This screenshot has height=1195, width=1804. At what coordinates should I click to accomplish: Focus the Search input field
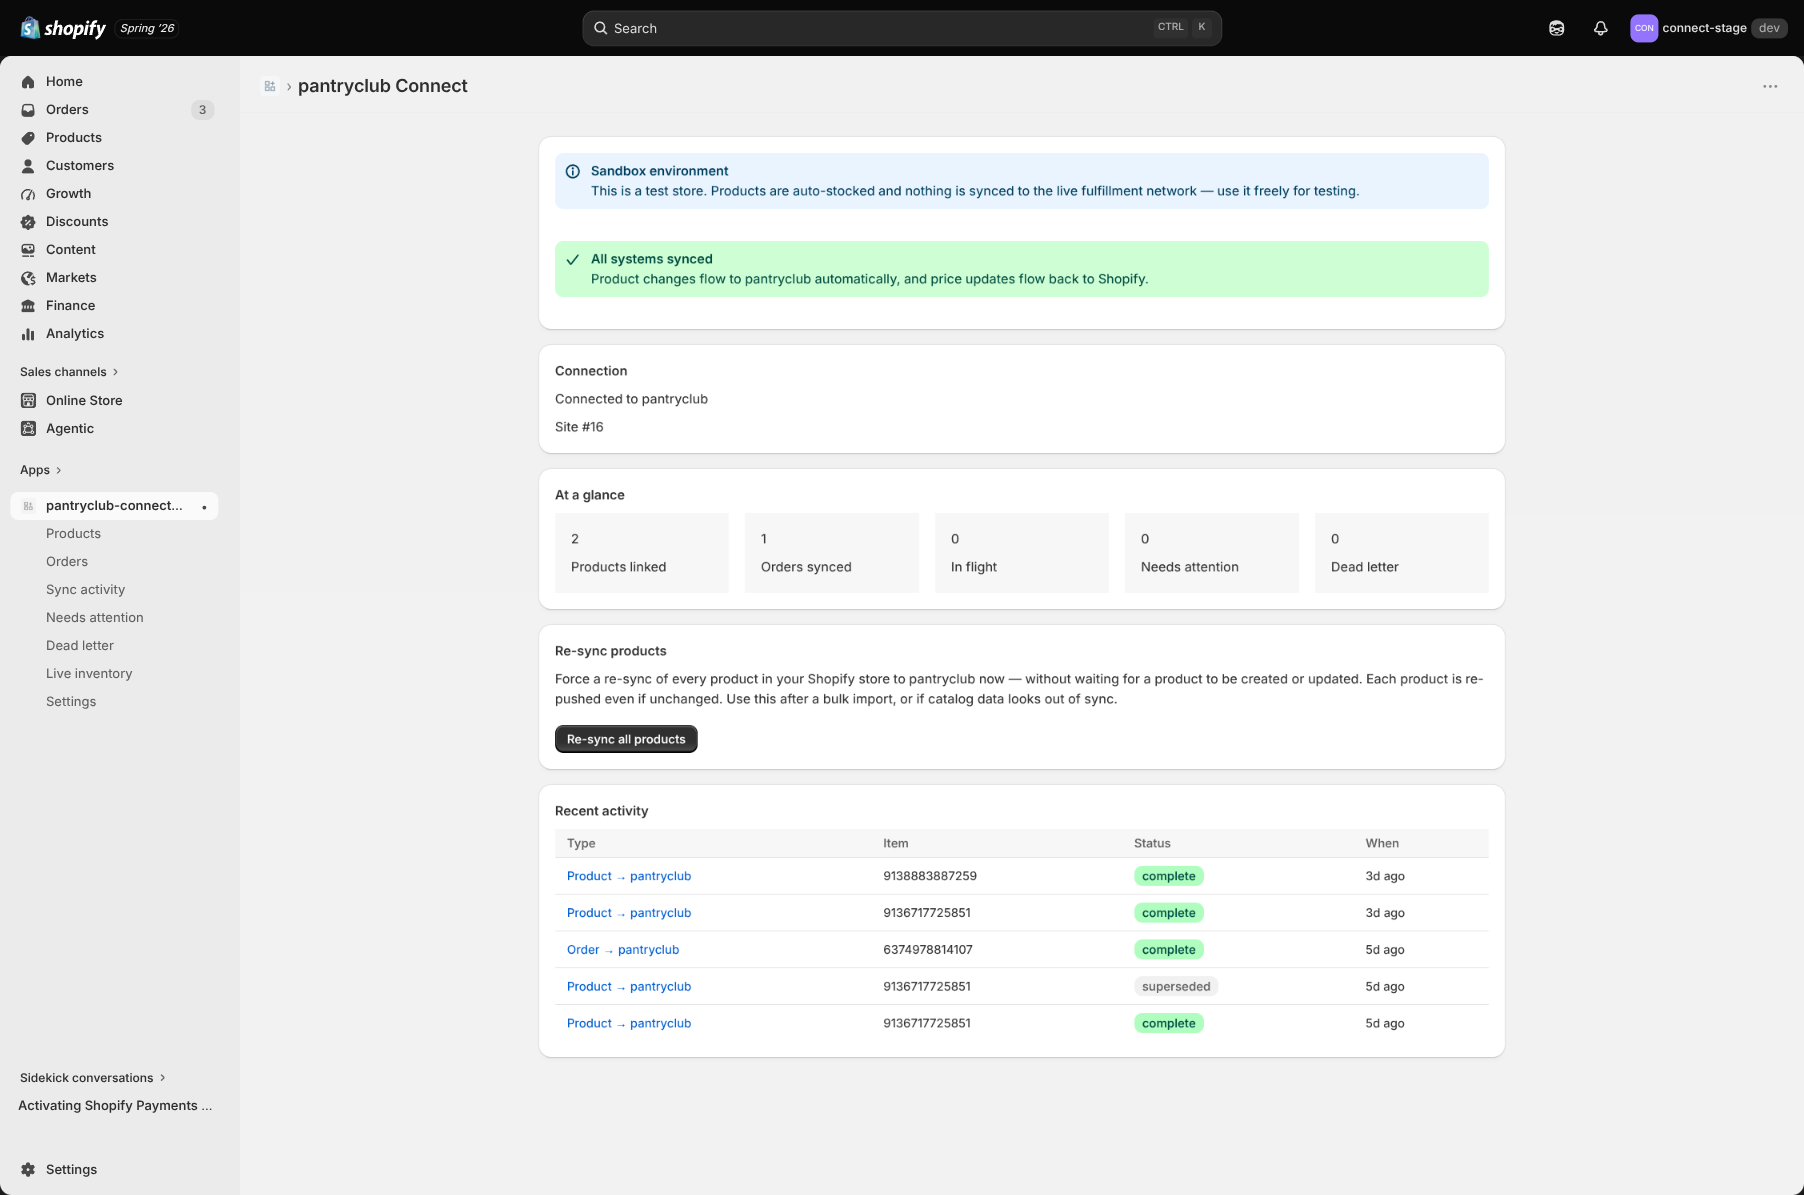pos(902,28)
